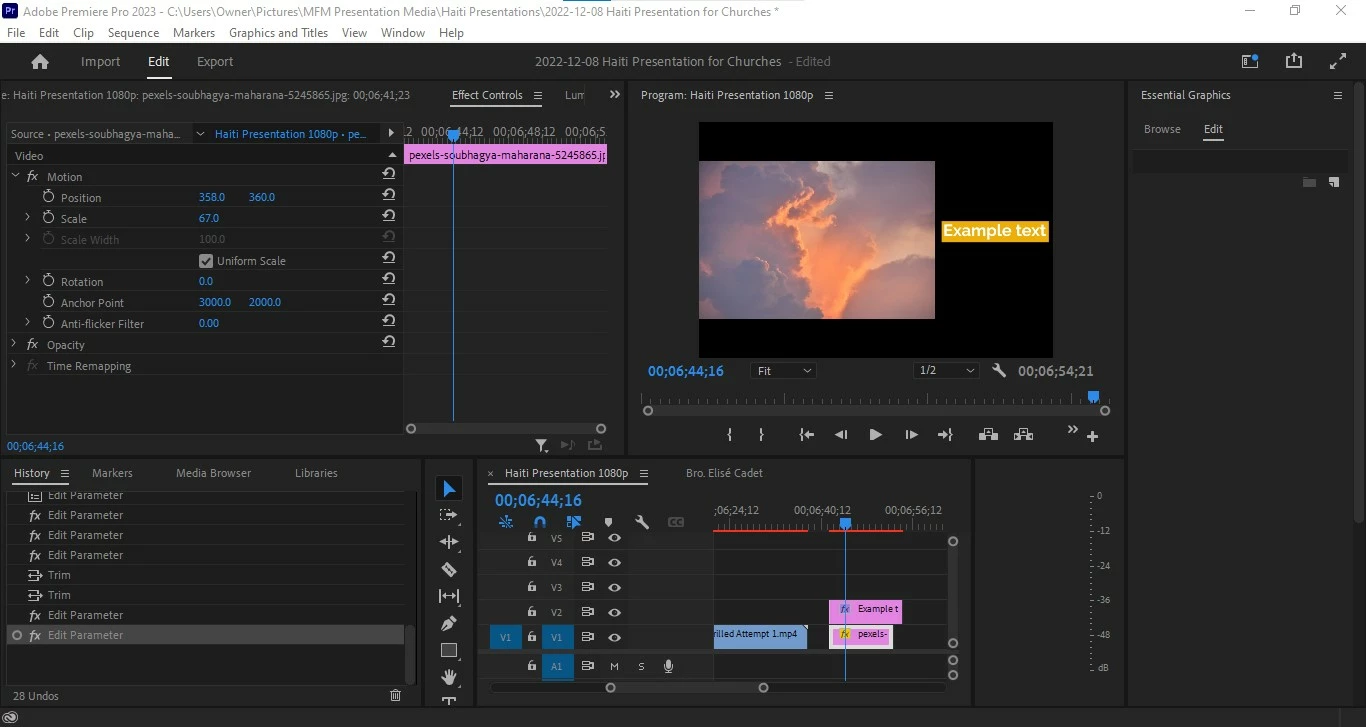
Task: Click the Scale value 67.0
Action: (209, 218)
